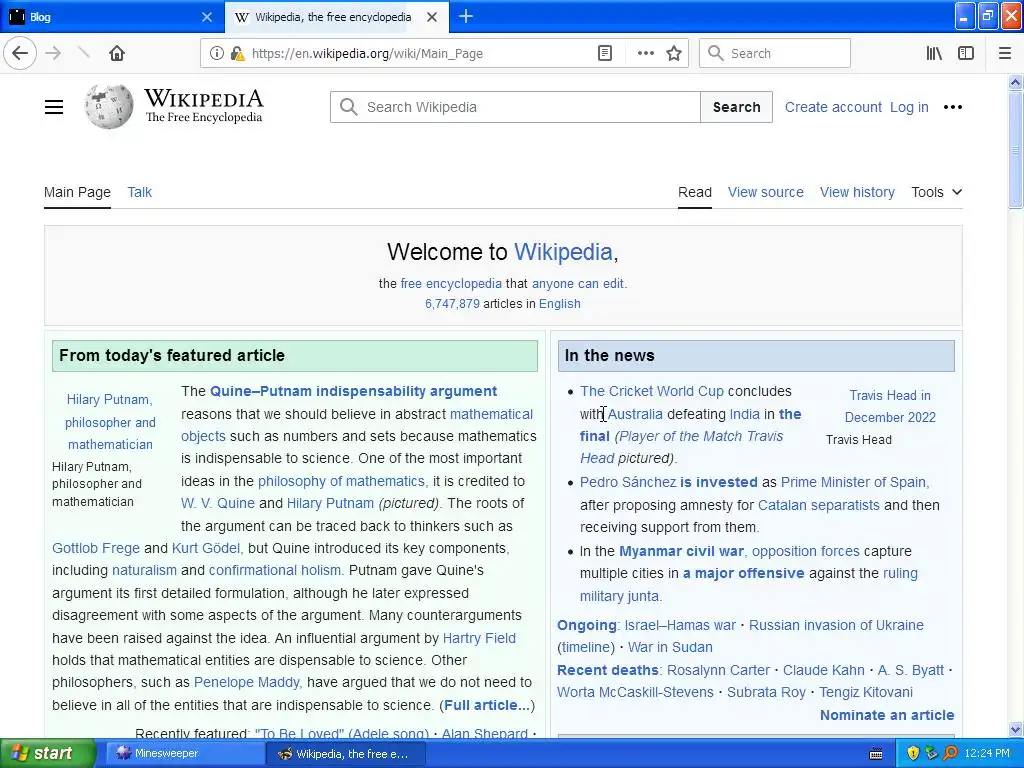Open the Windows Start button

tap(48, 753)
